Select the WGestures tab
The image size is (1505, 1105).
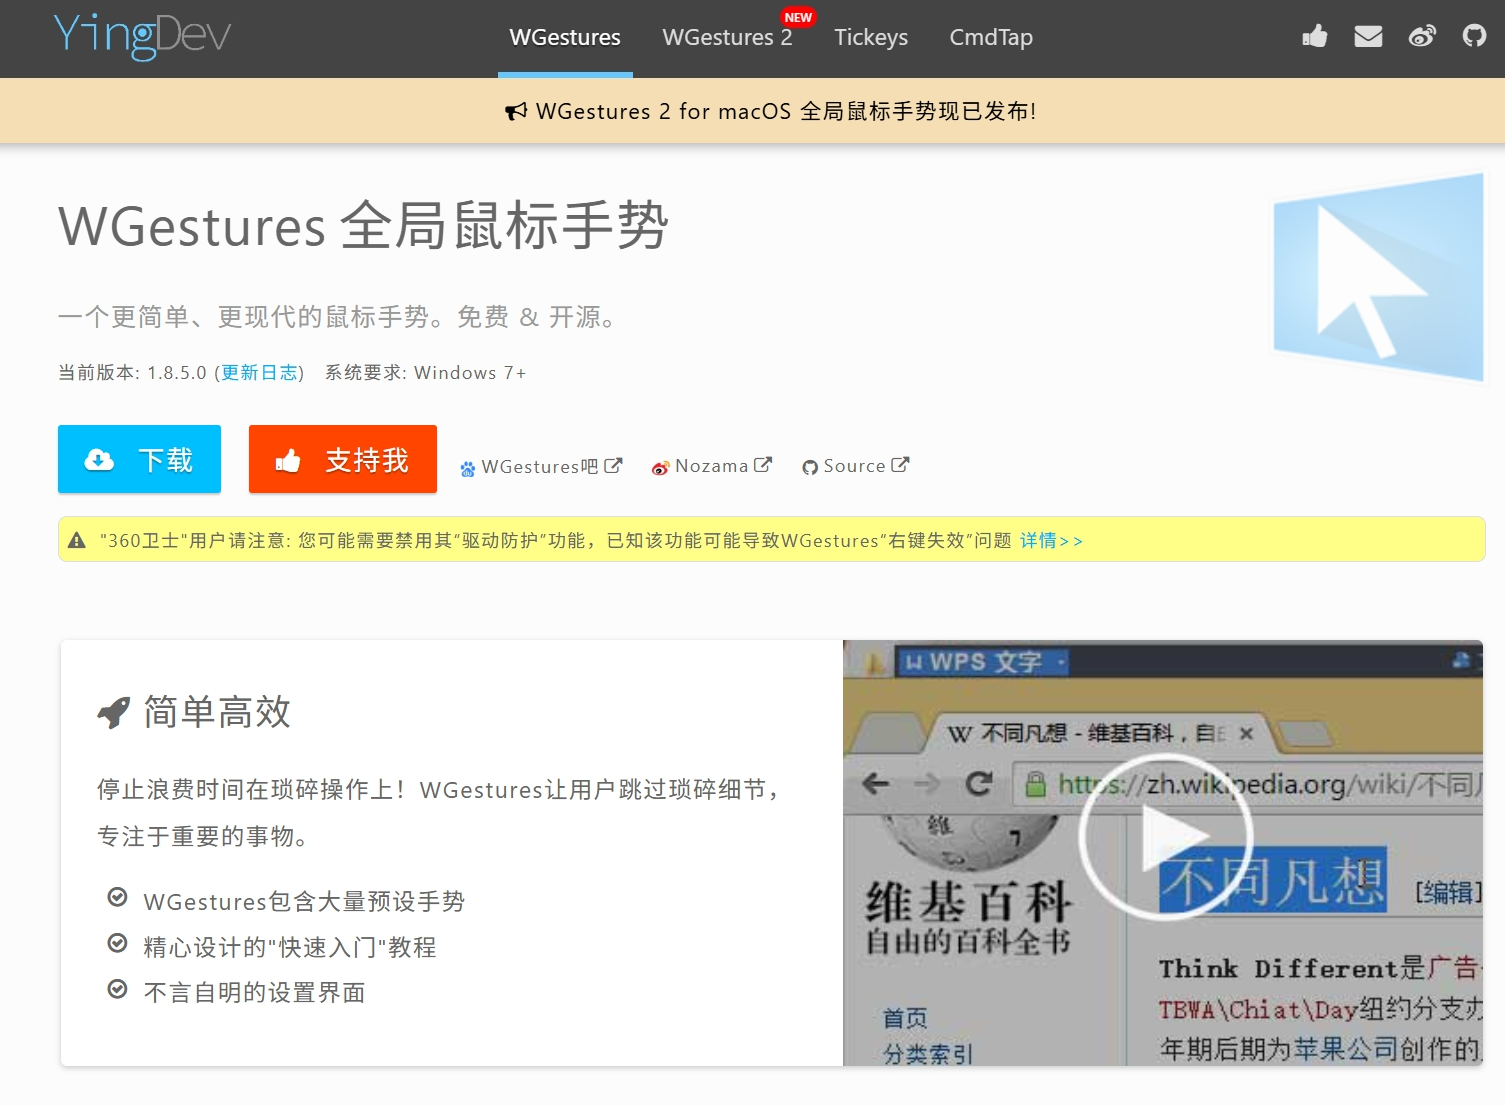(x=565, y=38)
